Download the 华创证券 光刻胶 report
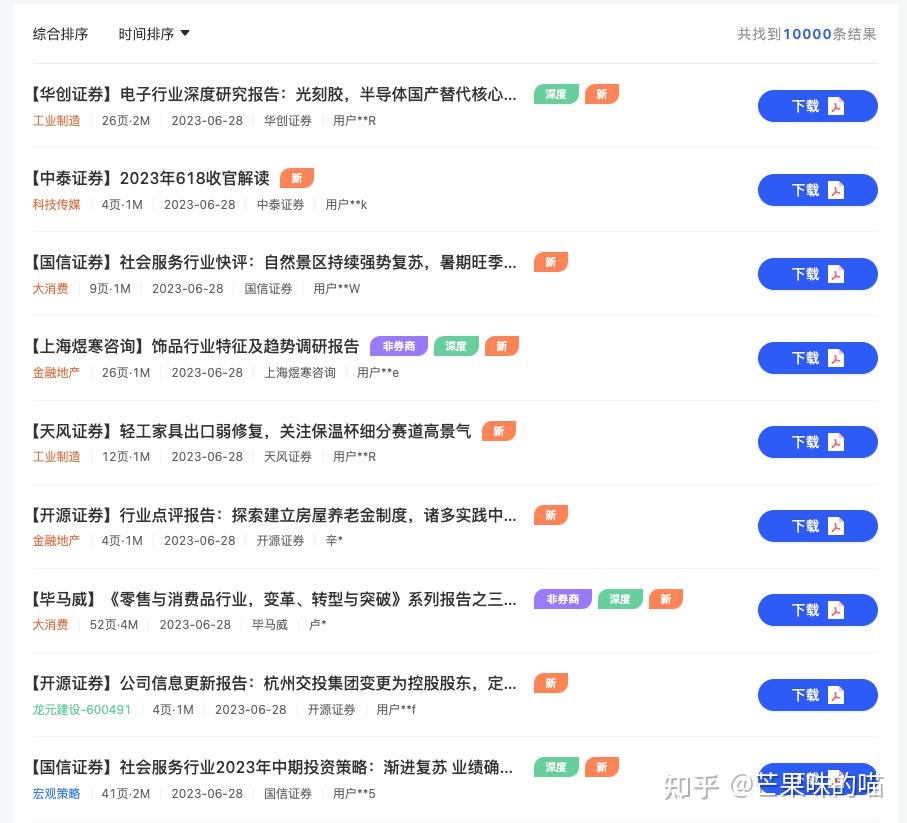The image size is (907, 823). (x=817, y=106)
